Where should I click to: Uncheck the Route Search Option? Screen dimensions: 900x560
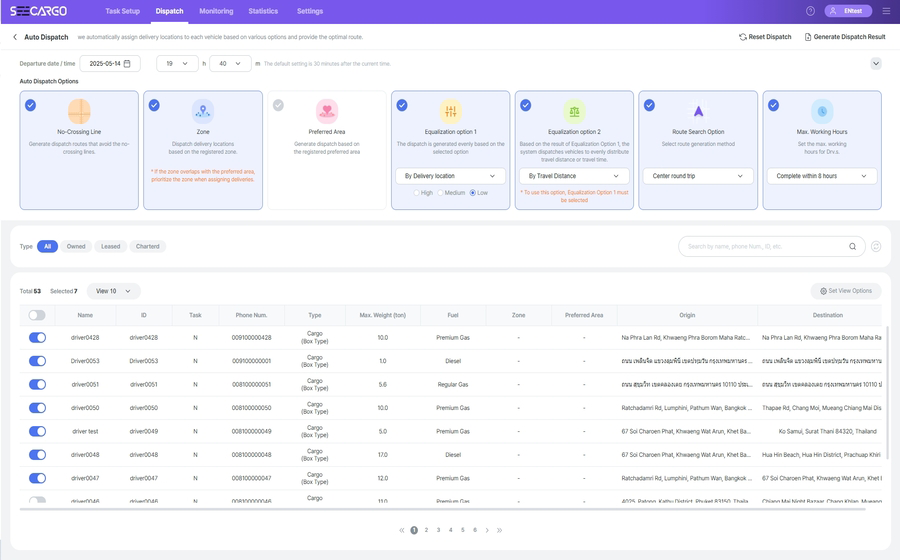649,105
